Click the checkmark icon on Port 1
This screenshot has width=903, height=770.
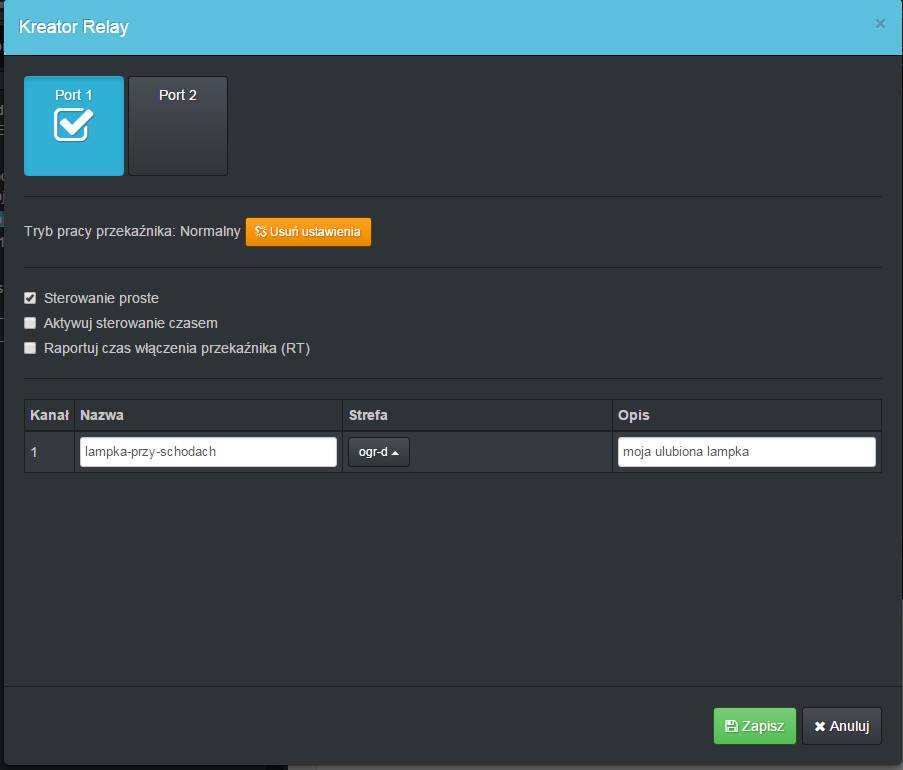(73, 124)
